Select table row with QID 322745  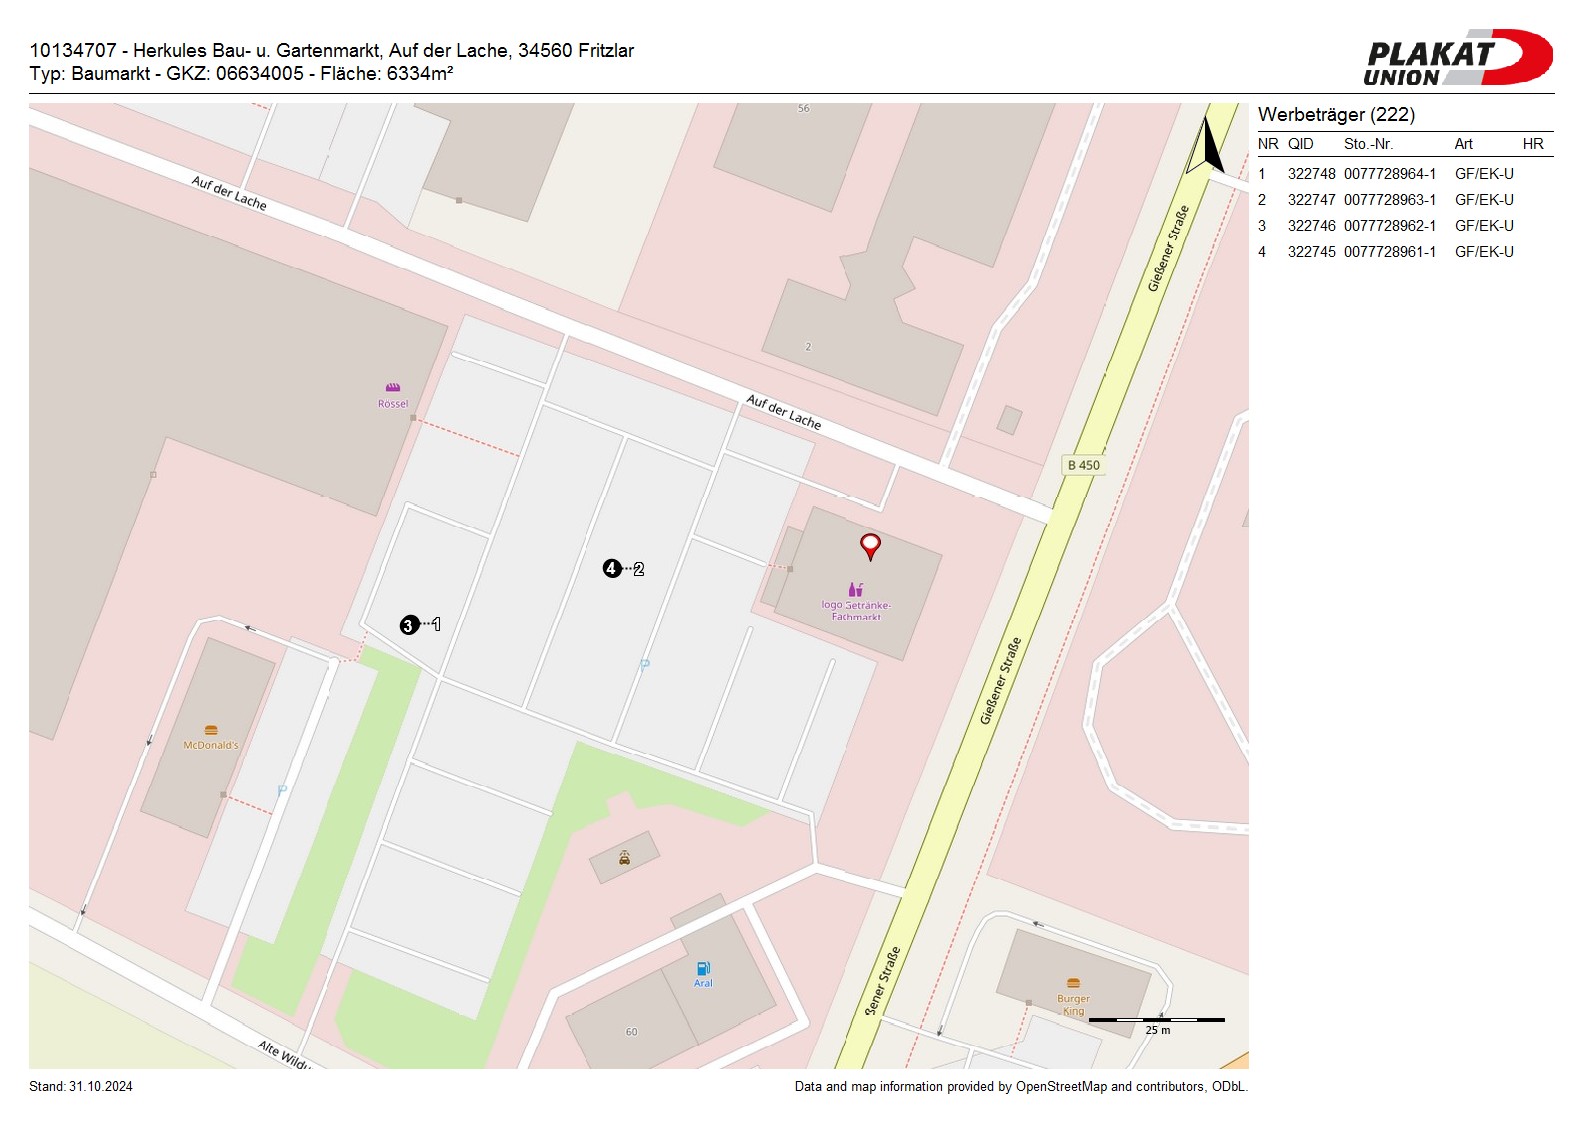[1385, 252]
